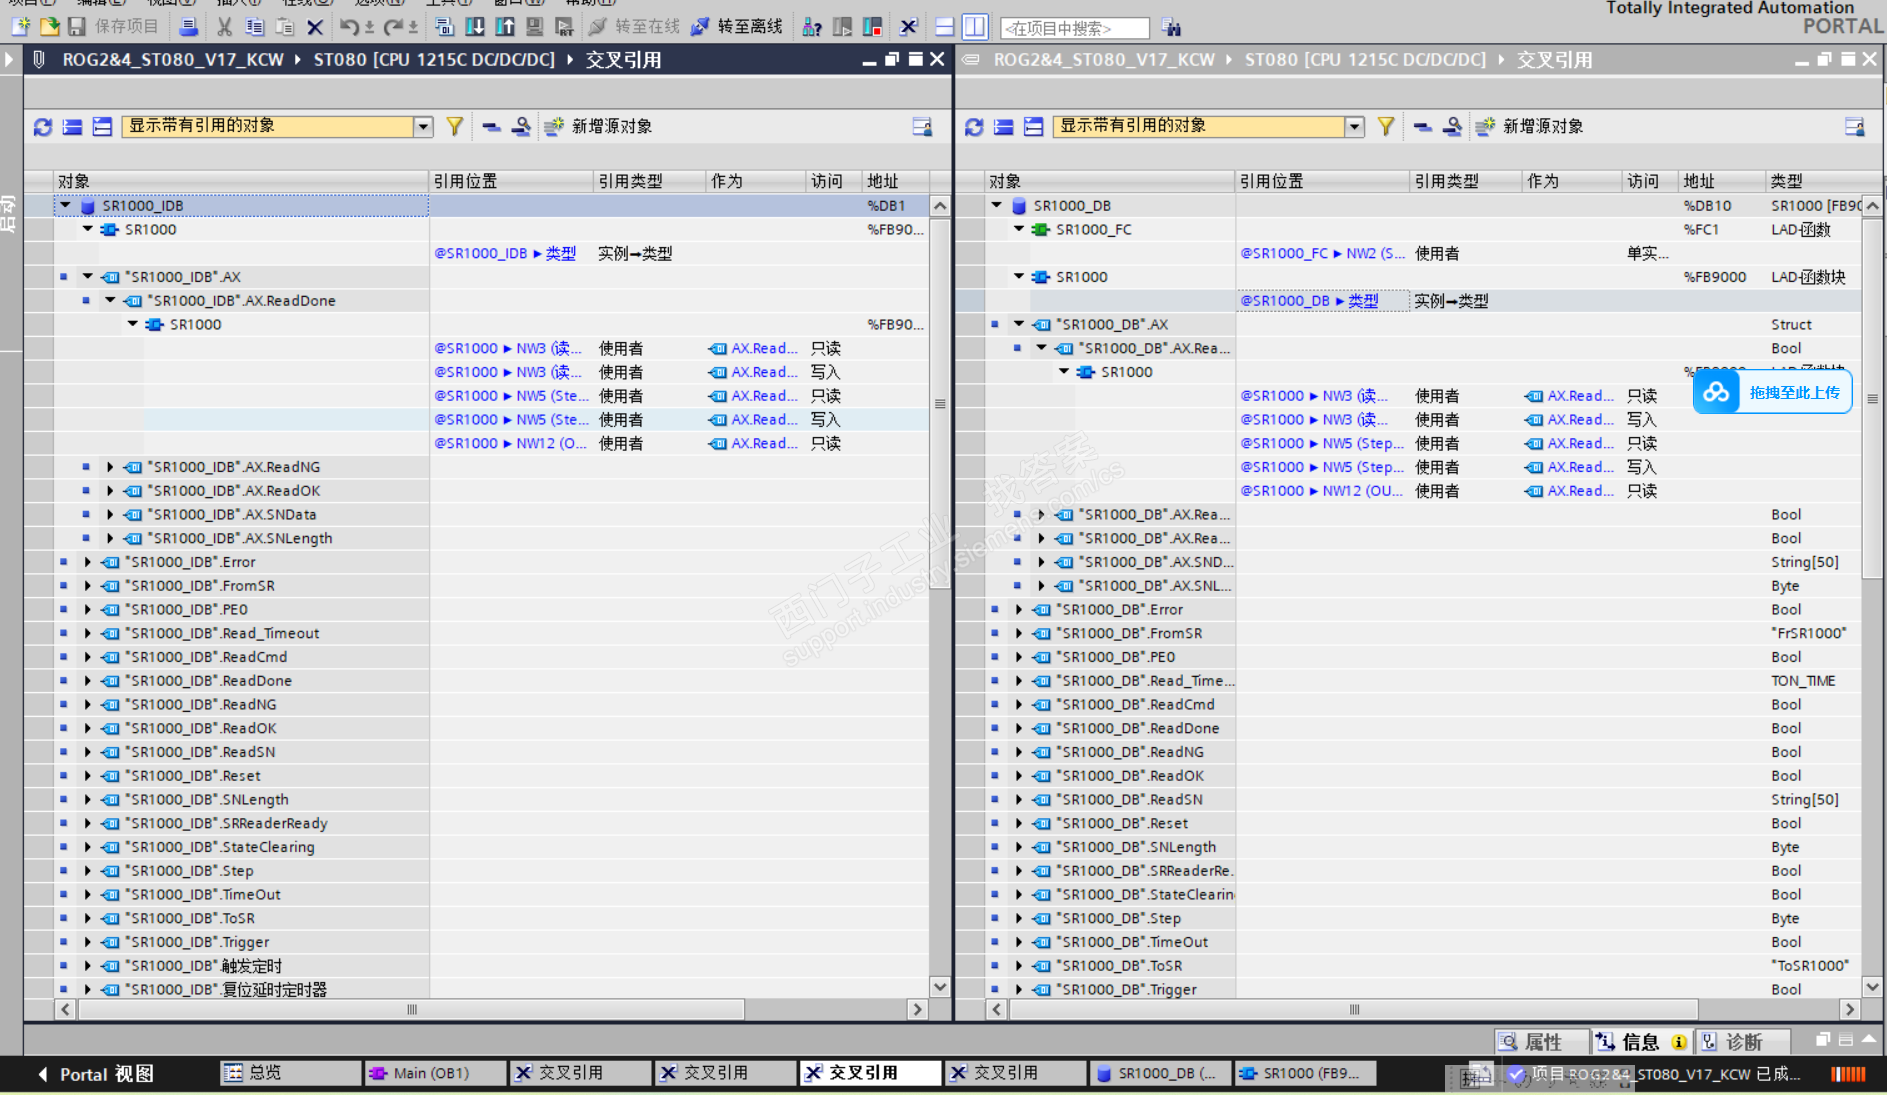Click the compile icon in main toolbar
This screenshot has height=1095, width=1887.
click(x=446, y=27)
